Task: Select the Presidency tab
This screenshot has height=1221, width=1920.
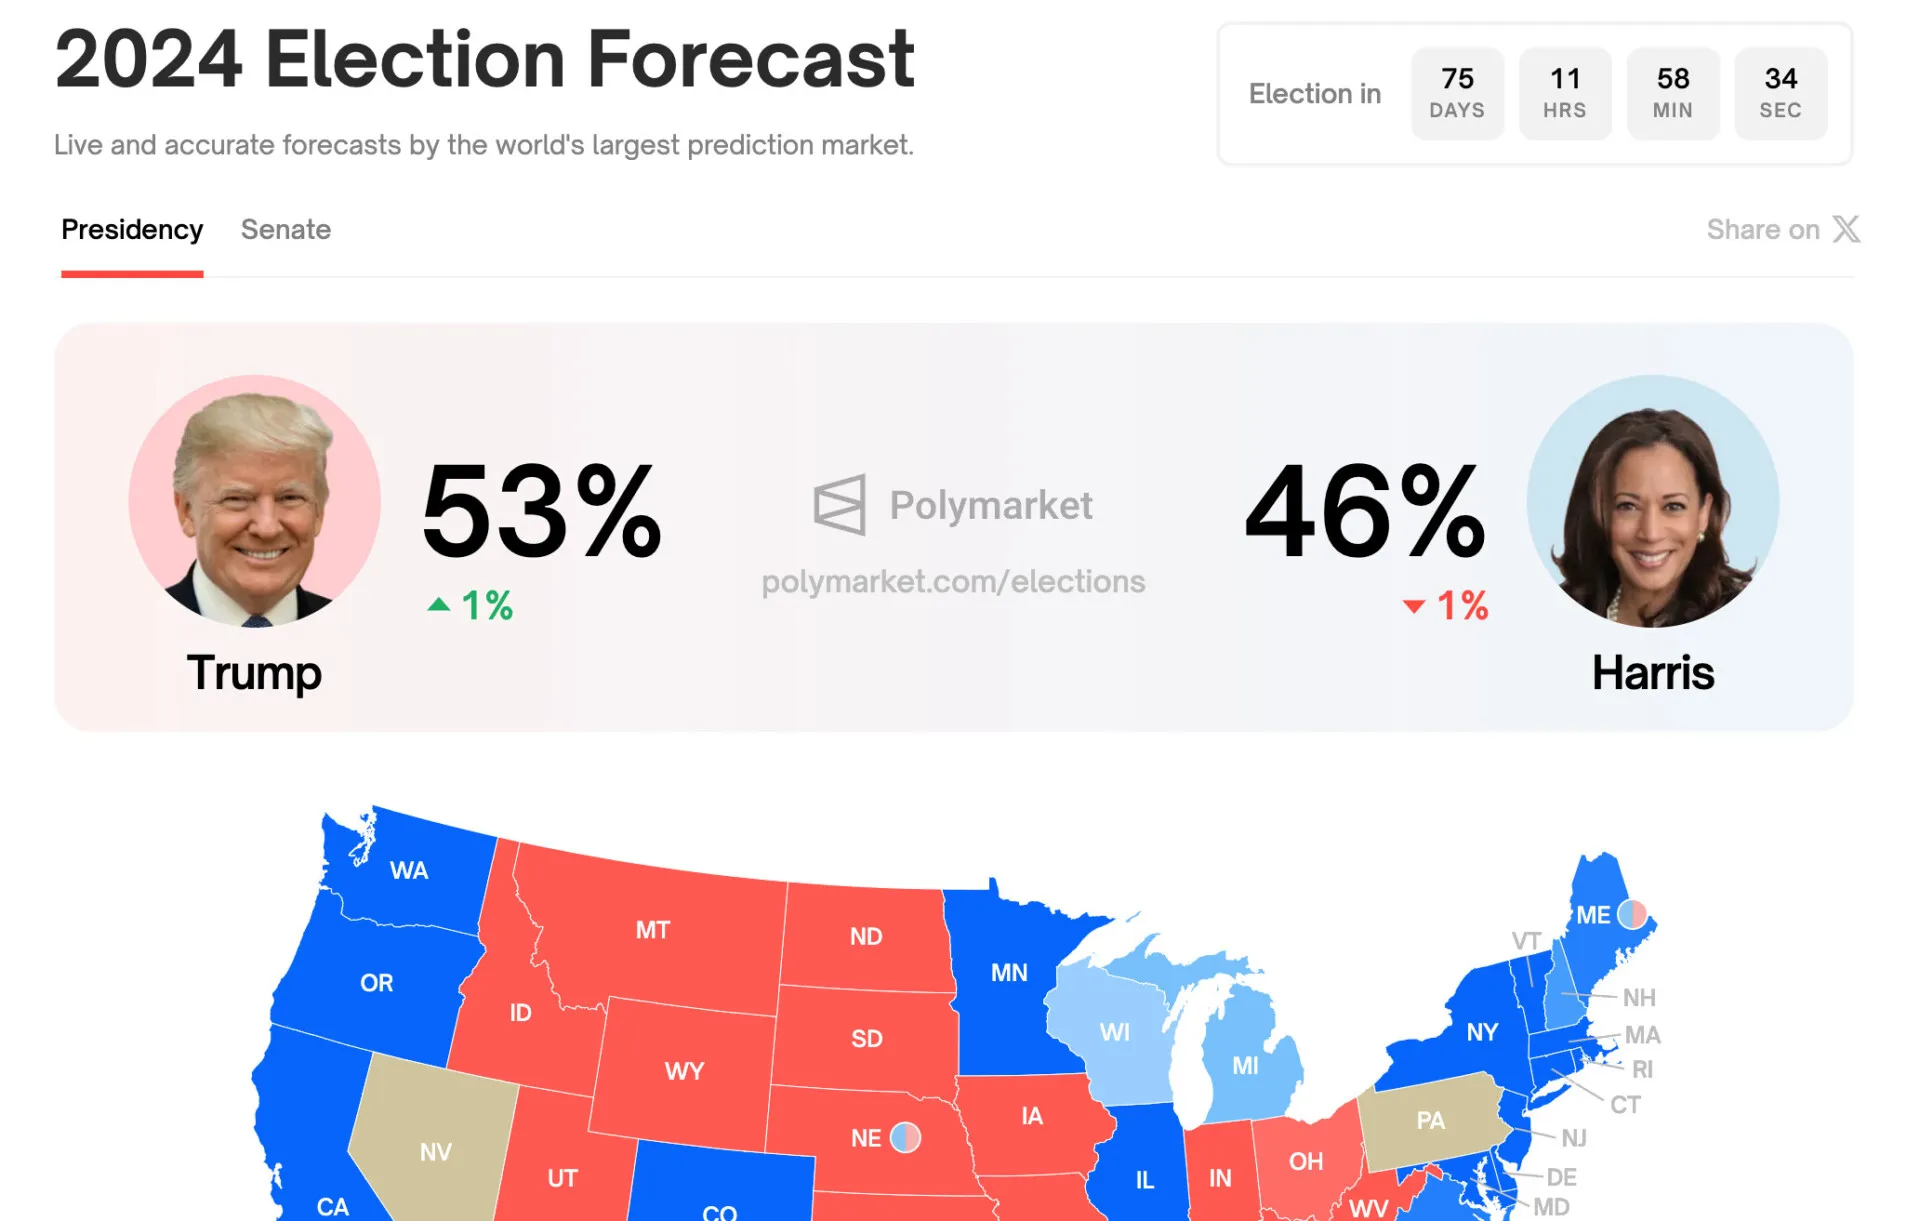Action: (132, 230)
